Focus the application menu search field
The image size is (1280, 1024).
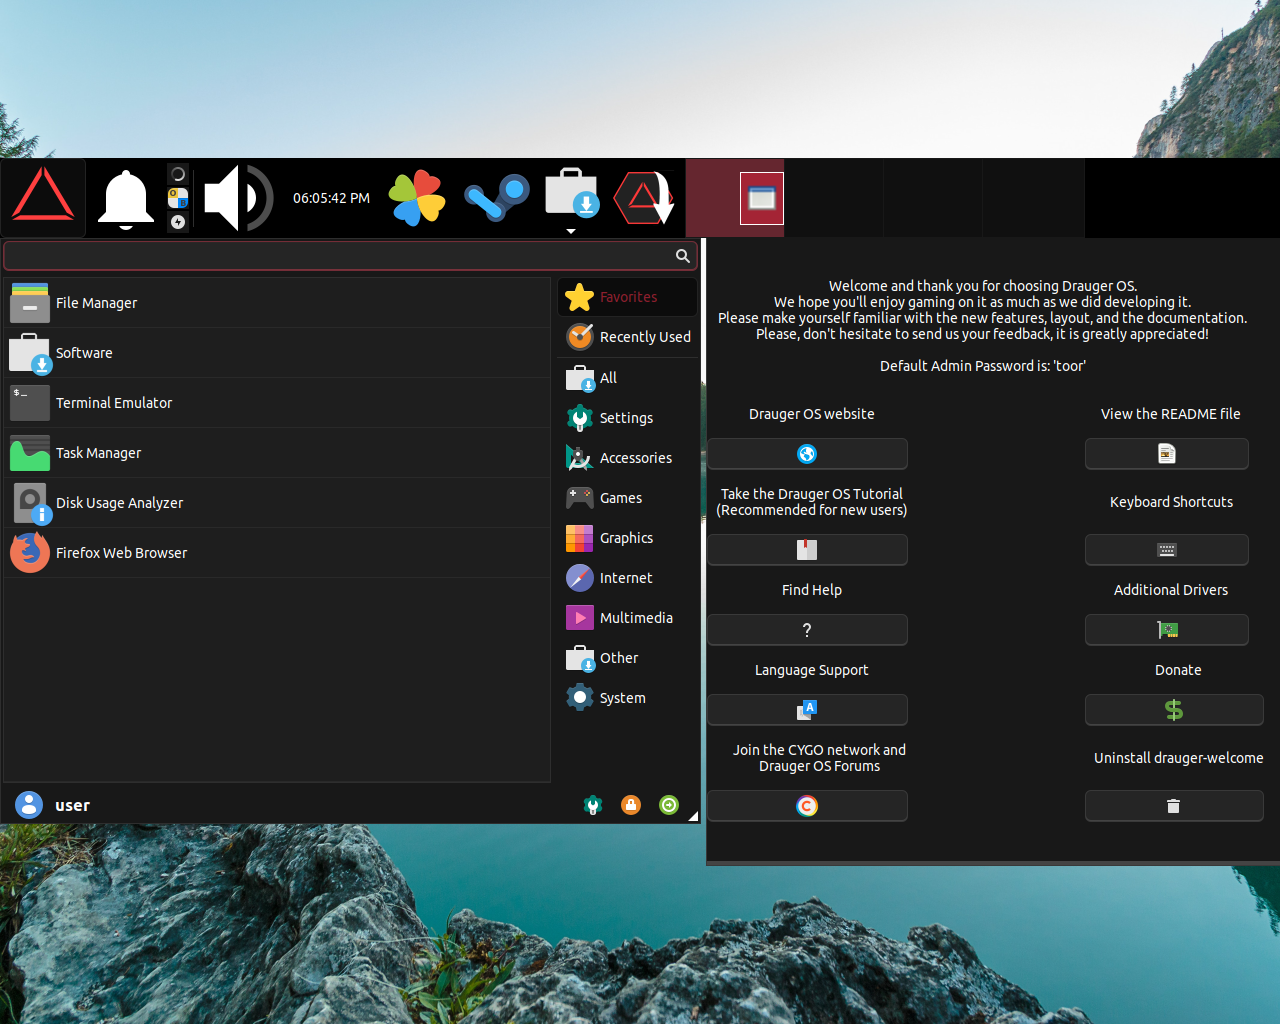pyautogui.click(x=350, y=256)
